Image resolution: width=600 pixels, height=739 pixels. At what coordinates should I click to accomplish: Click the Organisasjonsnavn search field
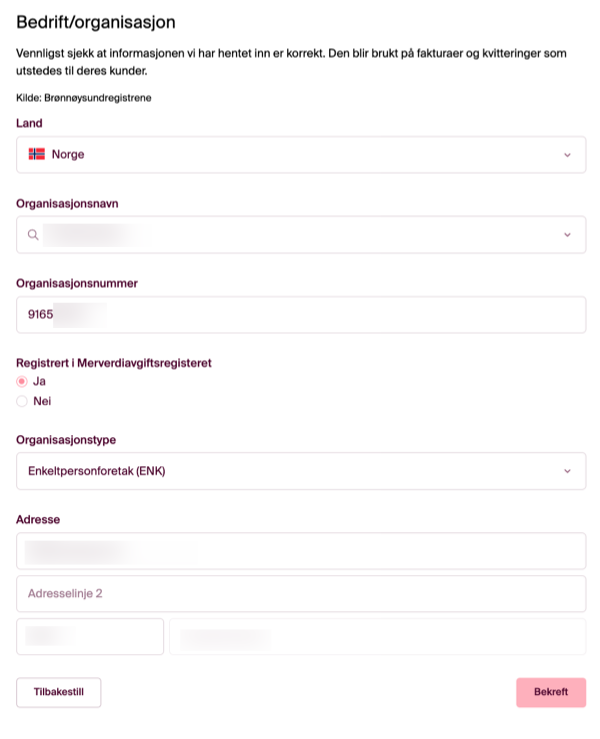click(x=290, y=235)
